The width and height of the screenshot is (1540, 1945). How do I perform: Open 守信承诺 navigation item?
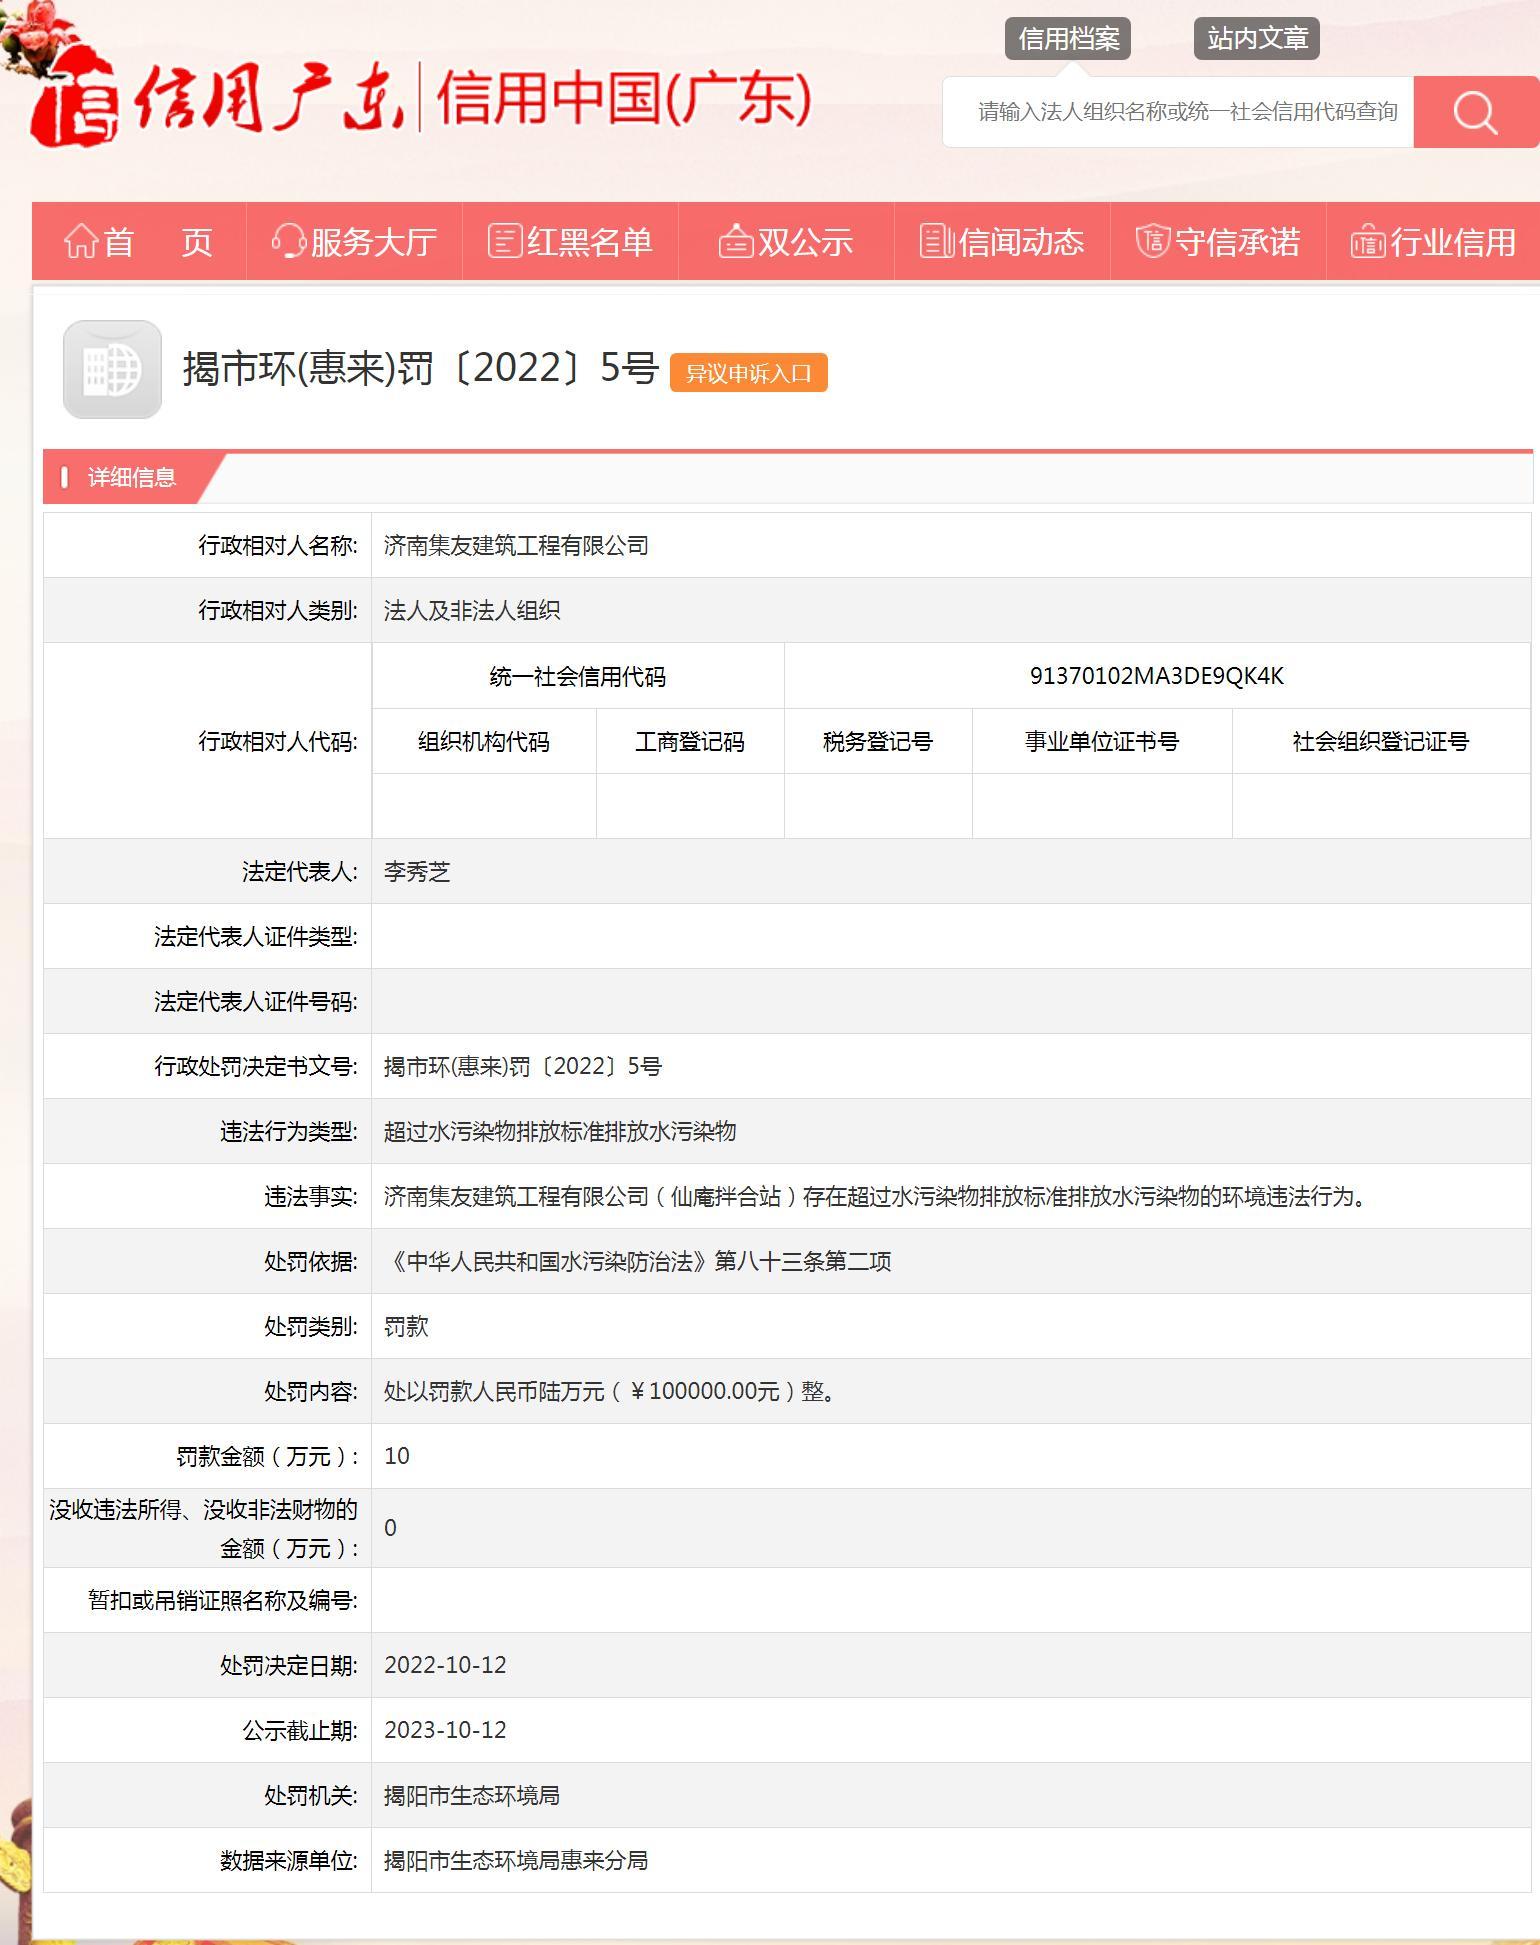point(1219,242)
